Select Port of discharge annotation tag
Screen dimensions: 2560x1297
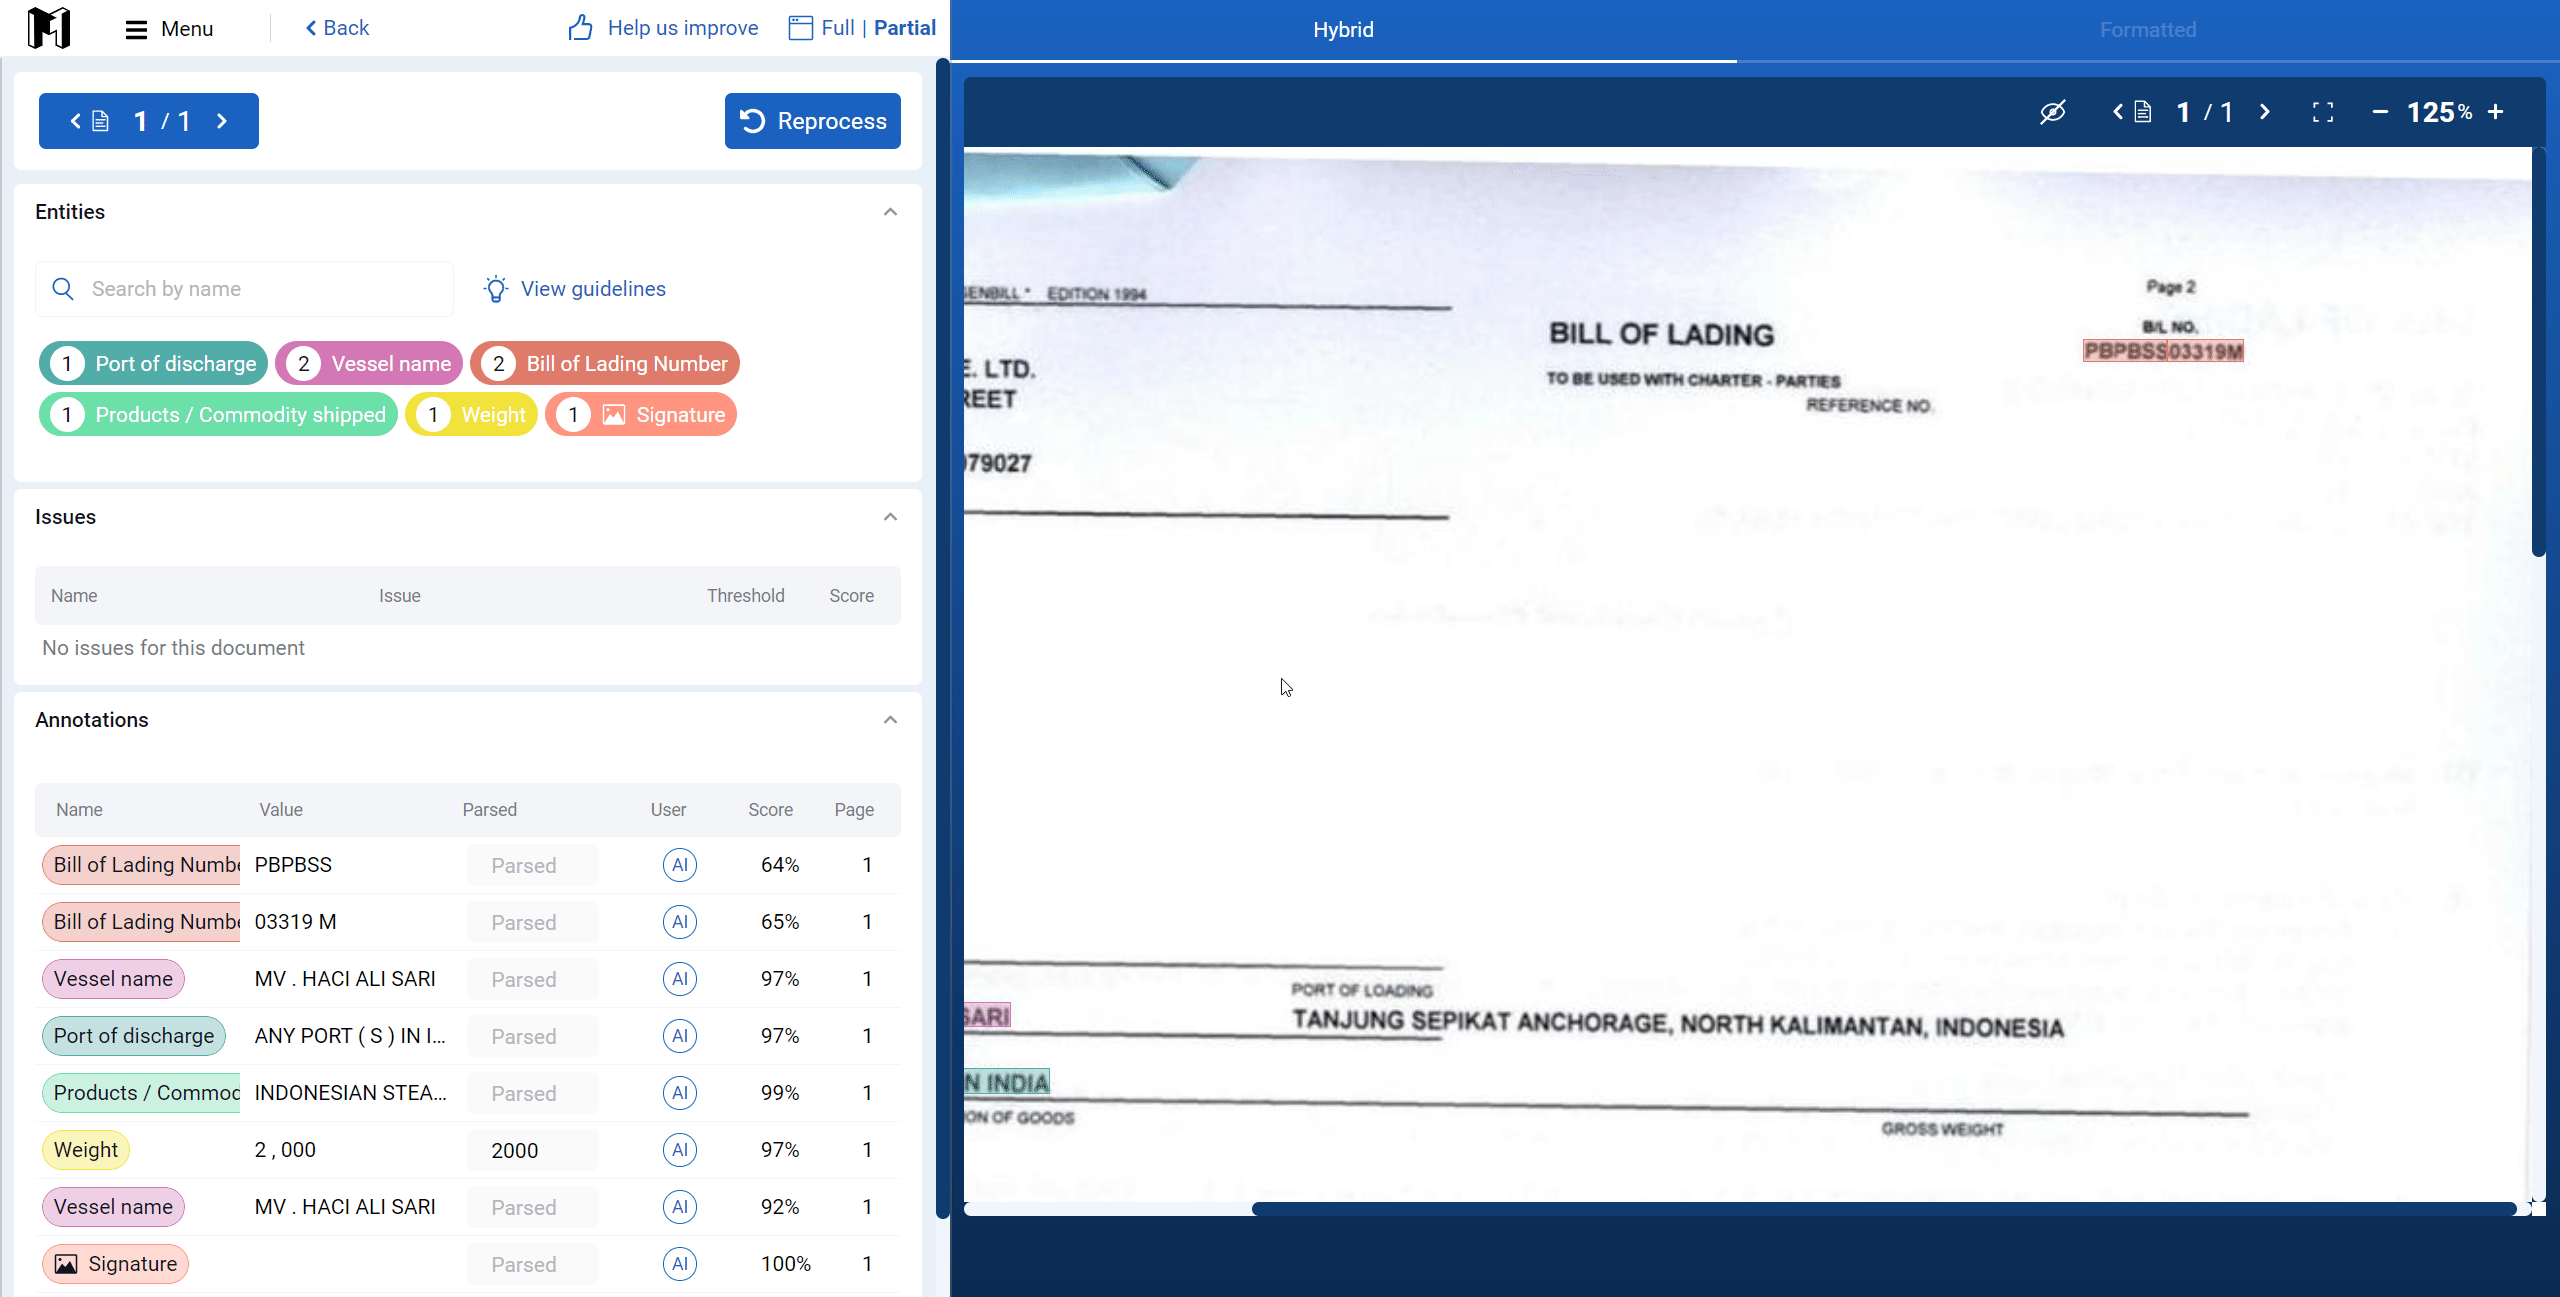tap(134, 1036)
